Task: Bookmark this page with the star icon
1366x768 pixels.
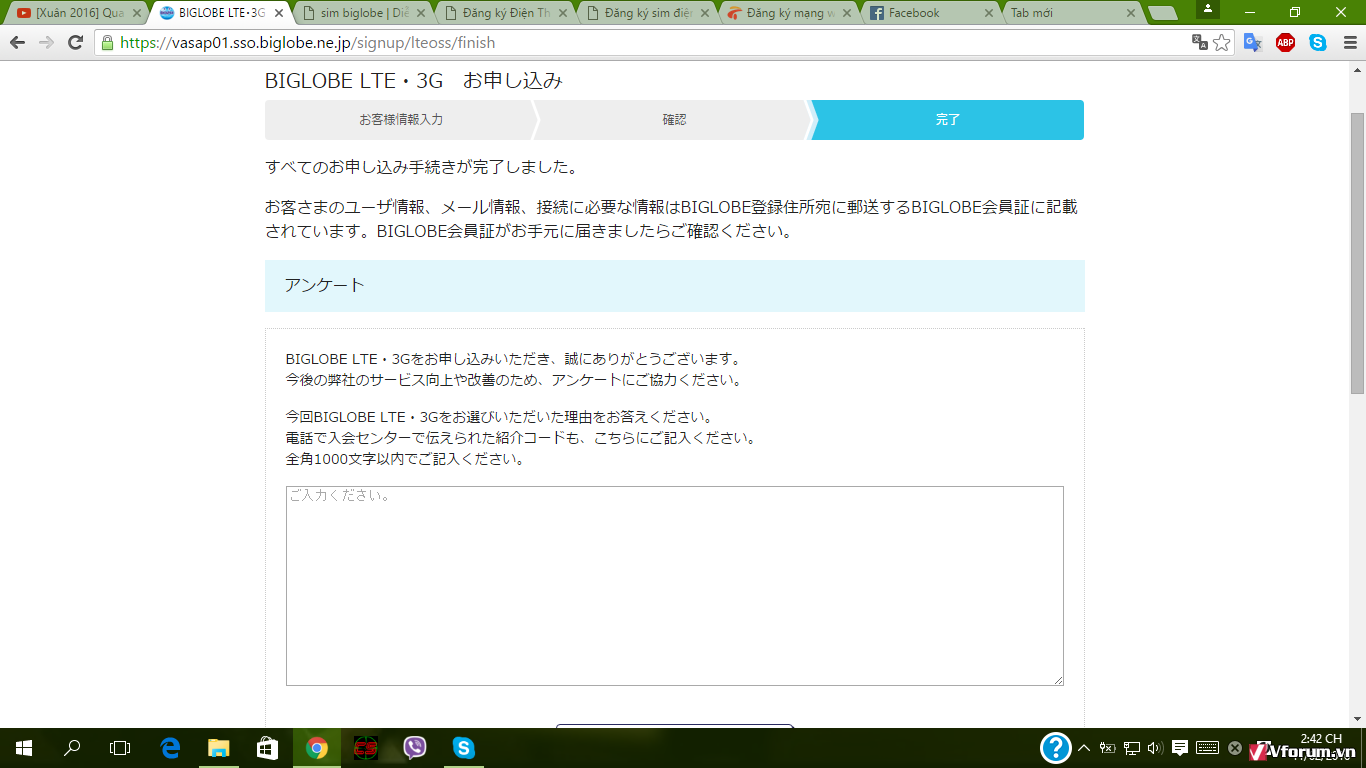Action: [x=1221, y=42]
